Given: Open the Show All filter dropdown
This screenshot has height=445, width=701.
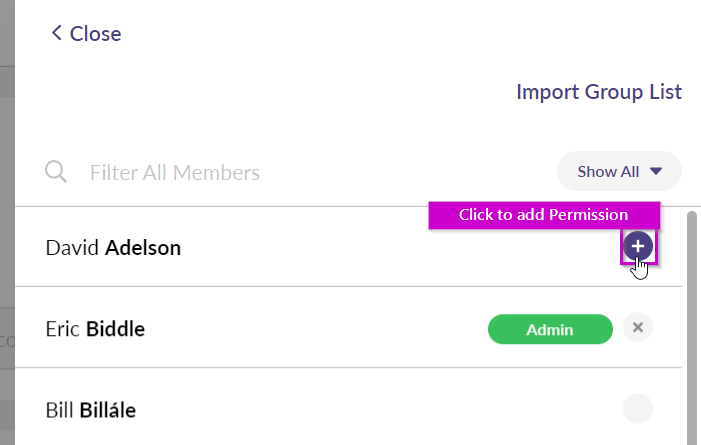Looking at the screenshot, I should pyautogui.click(x=618, y=171).
